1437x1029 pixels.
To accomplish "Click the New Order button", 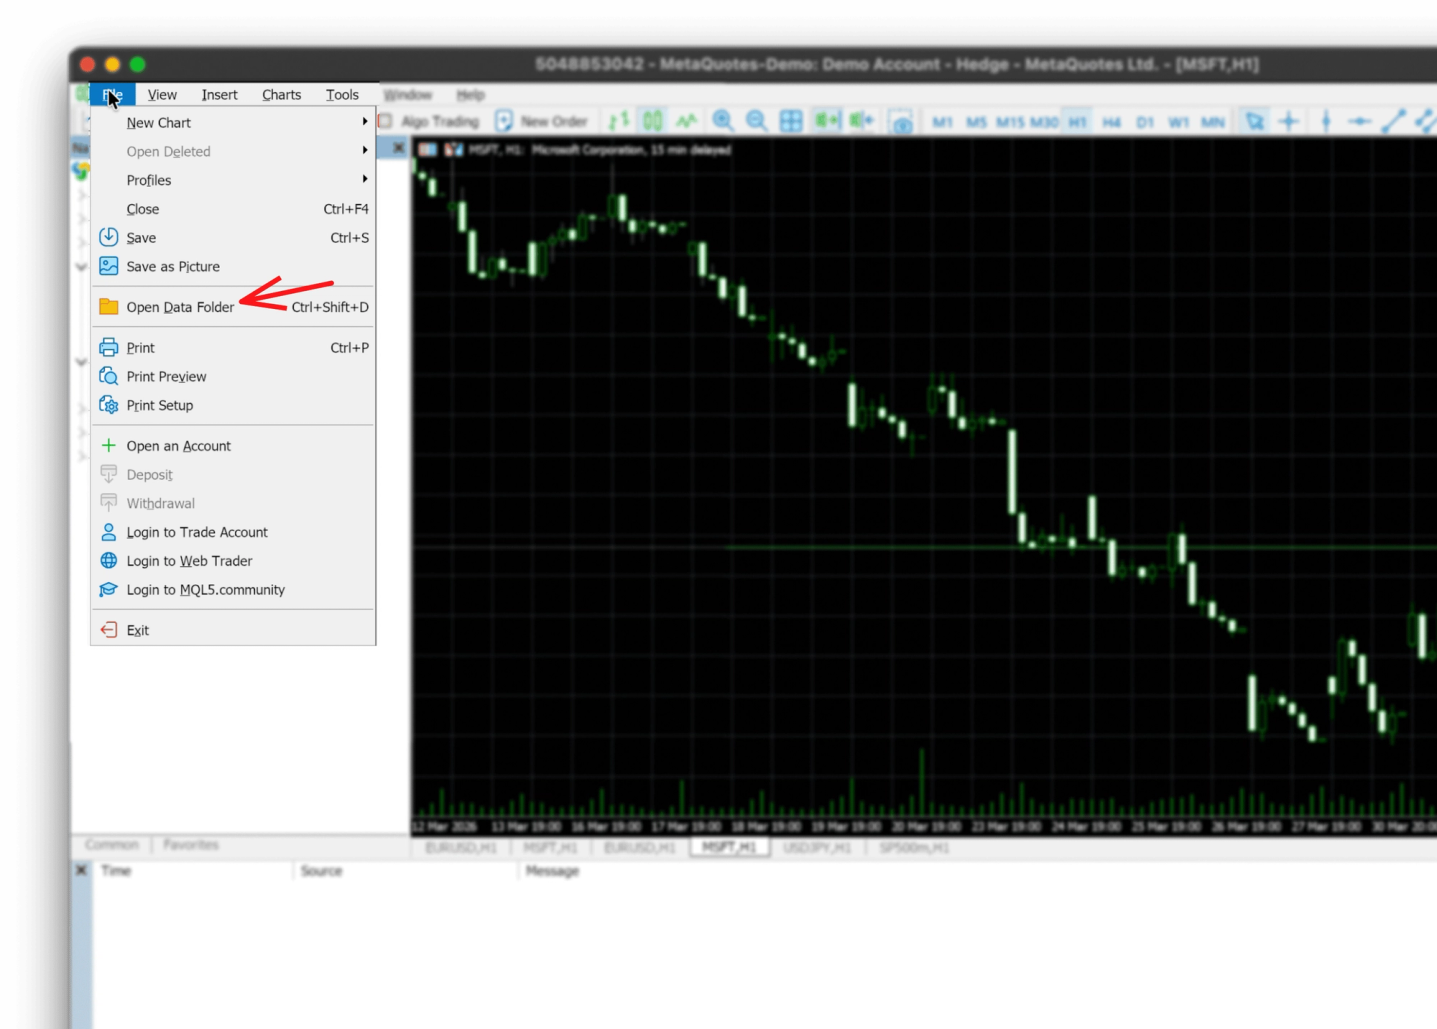I will coord(542,121).
